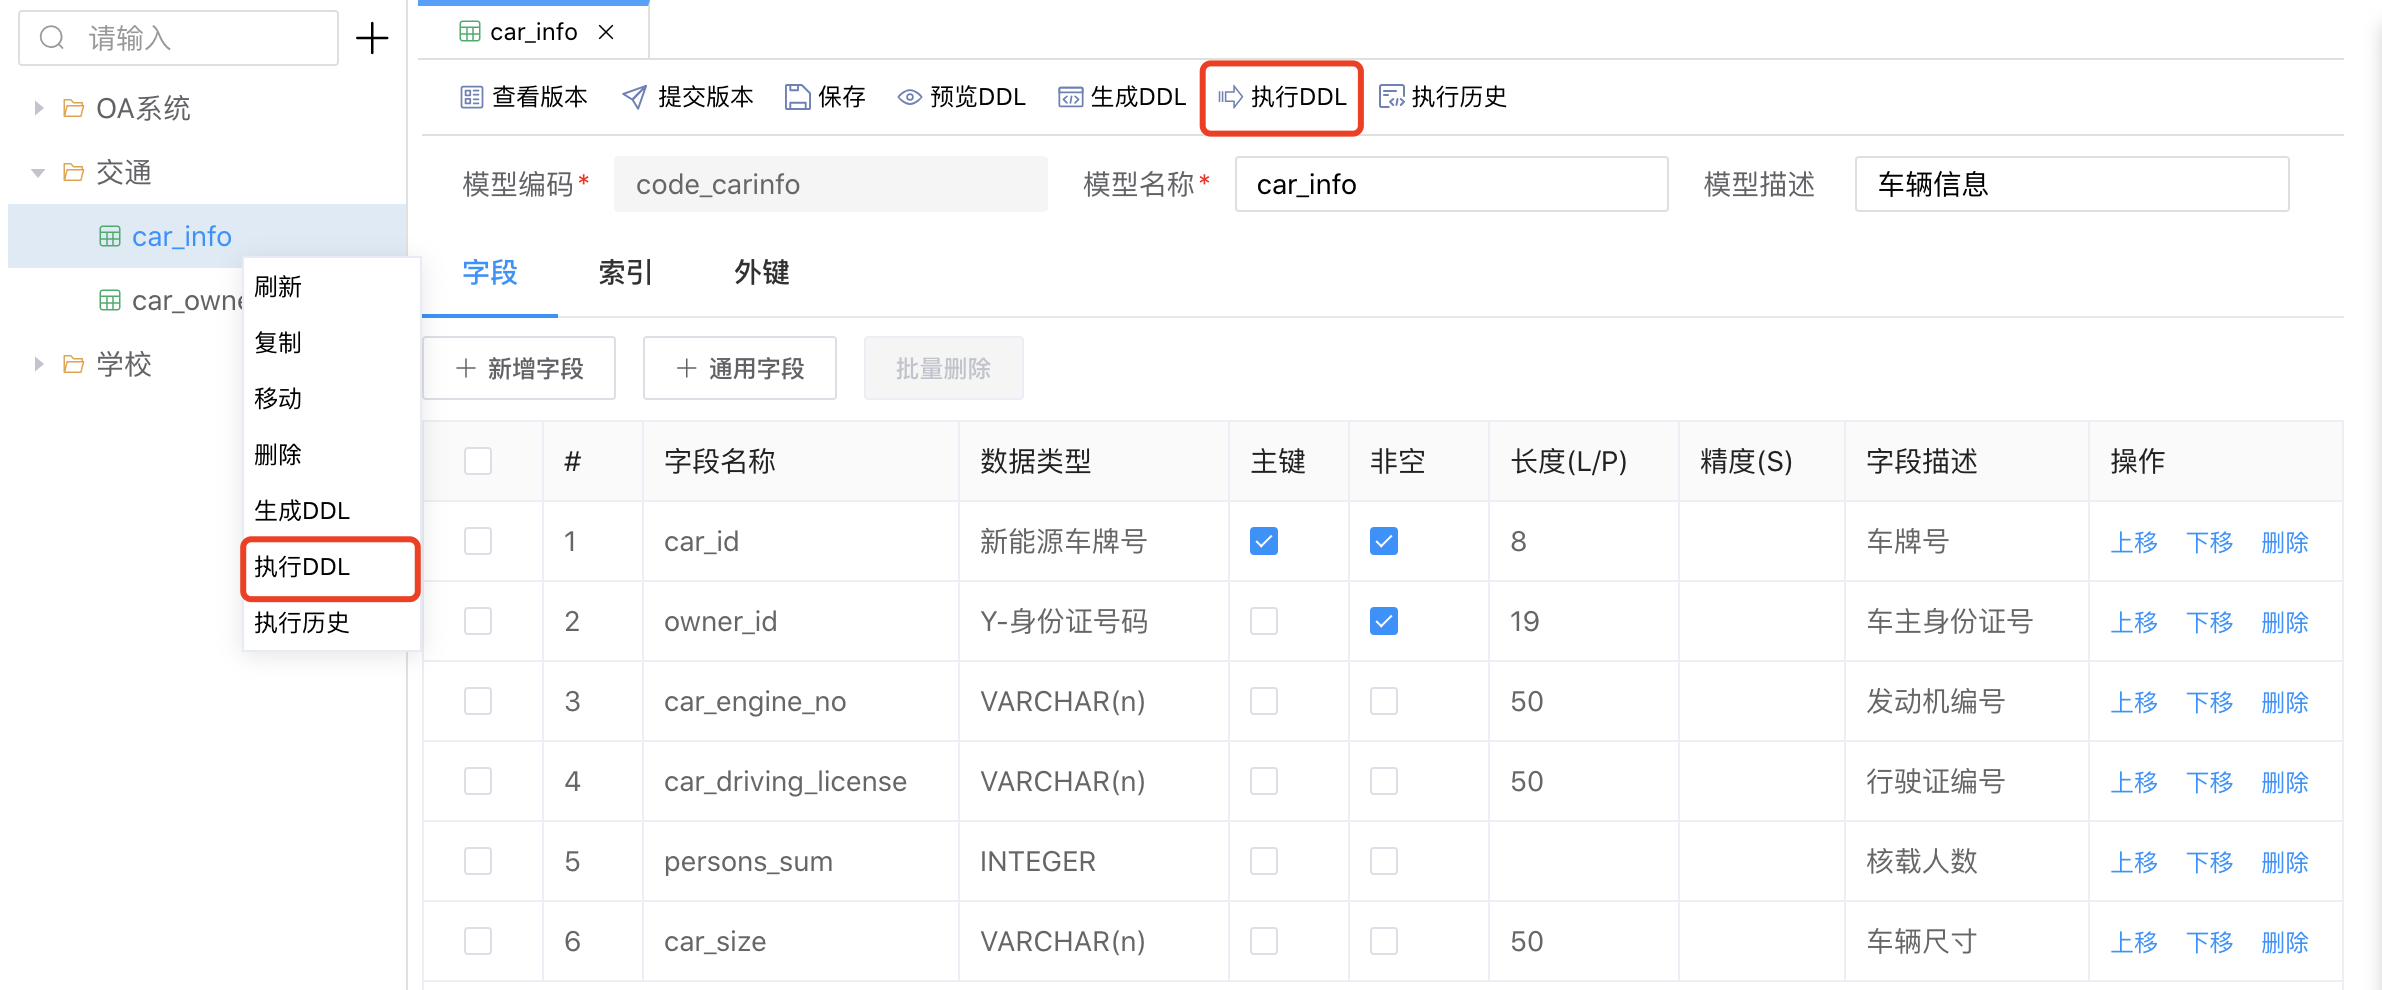
Task: Click the 模型名称 input field
Action: [1451, 185]
